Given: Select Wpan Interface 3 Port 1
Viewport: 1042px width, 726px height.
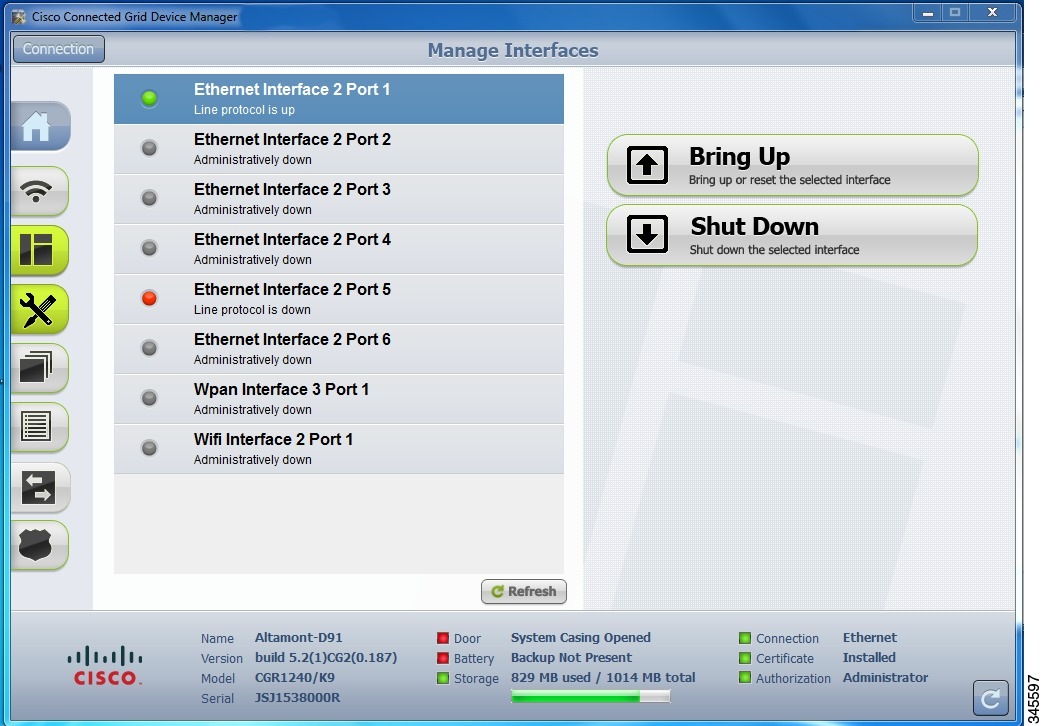Looking at the screenshot, I should coord(340,398).
